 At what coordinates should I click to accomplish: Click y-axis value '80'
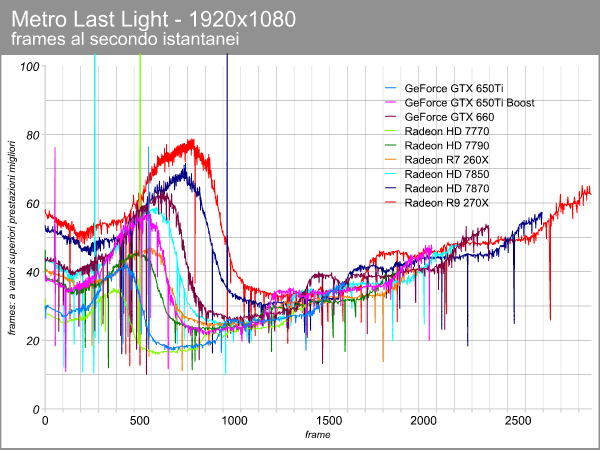click(33, 135)
